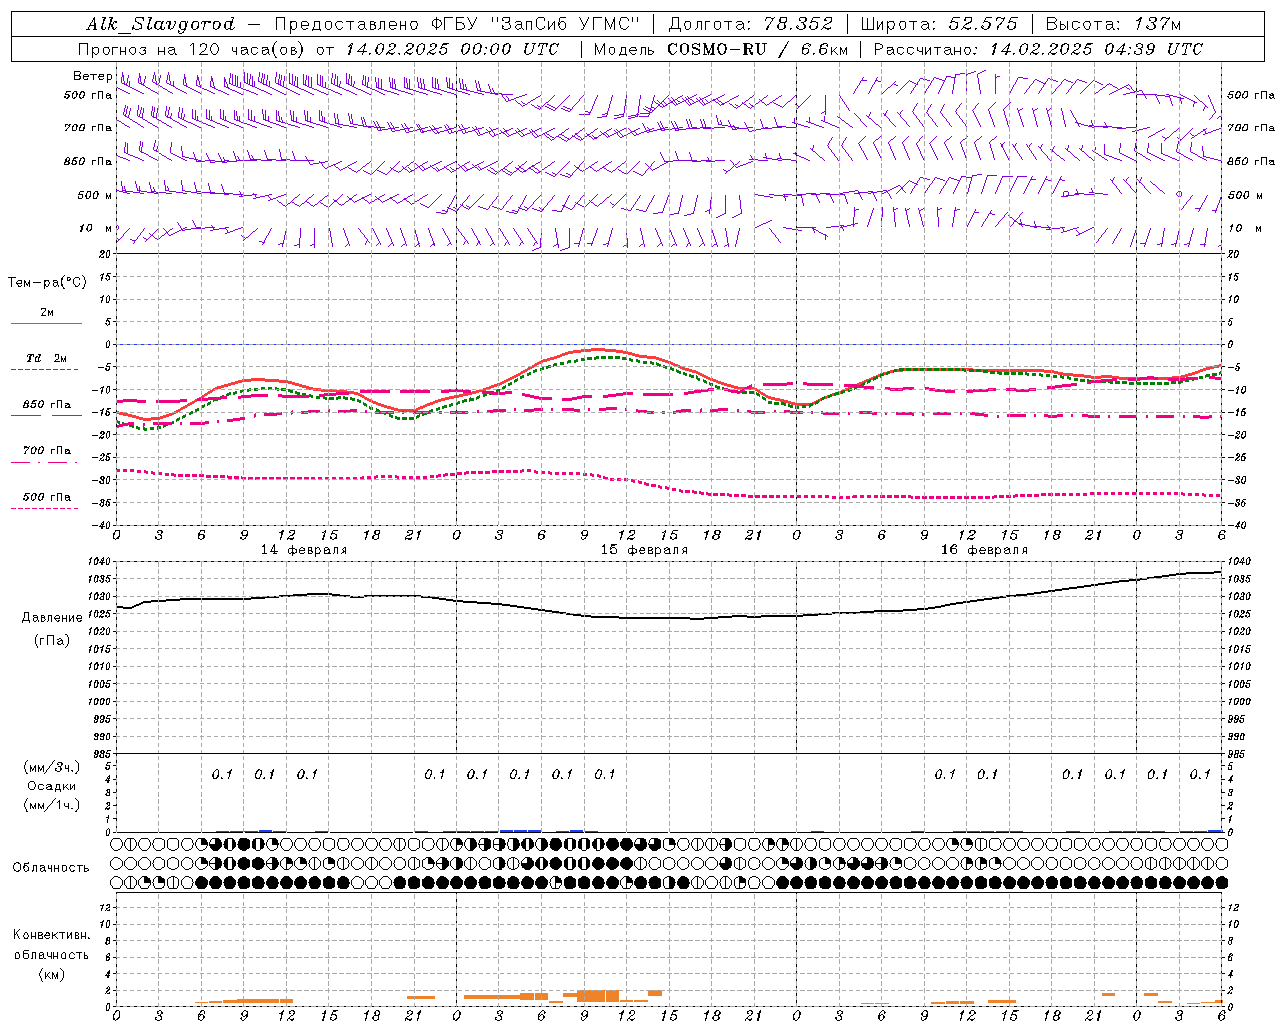This screenshot has width=1280, height=1024.
Task: Click the (км) convective cloud unit label
Action: 51,974
